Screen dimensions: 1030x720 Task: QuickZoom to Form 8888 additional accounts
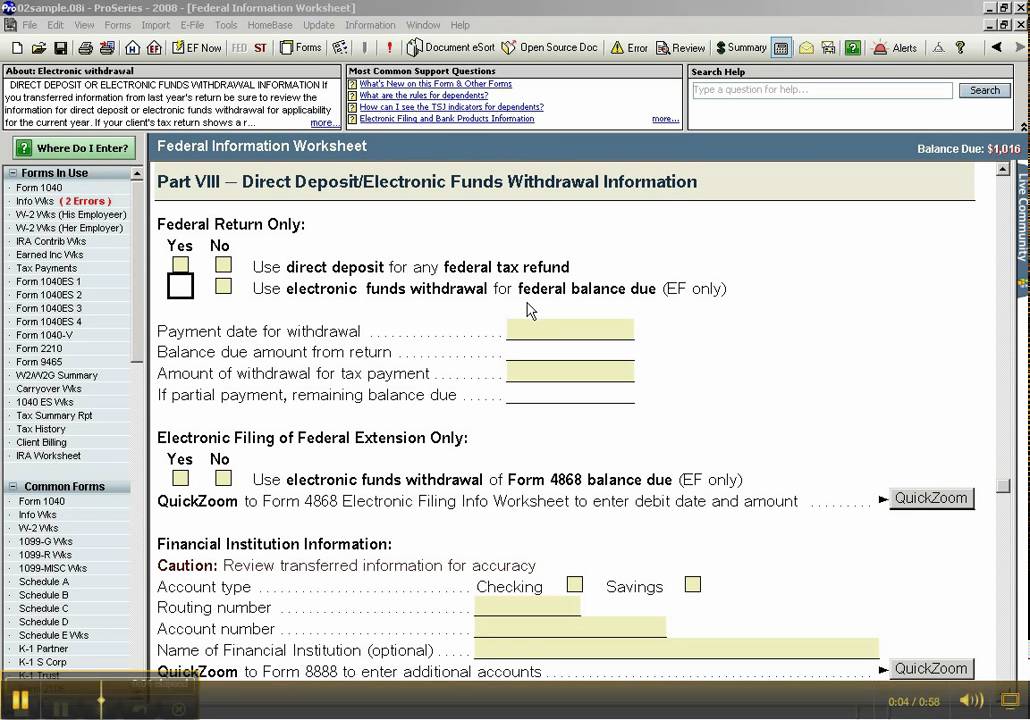(x=931, y=669)
